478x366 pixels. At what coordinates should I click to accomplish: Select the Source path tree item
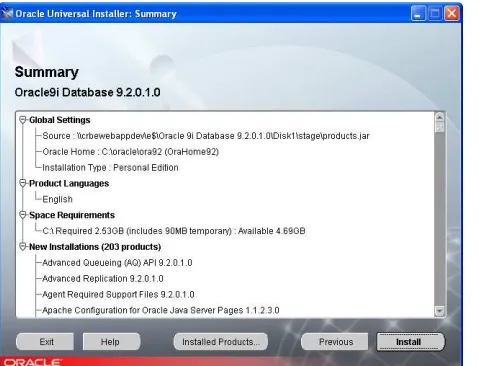tap(206, 136)
